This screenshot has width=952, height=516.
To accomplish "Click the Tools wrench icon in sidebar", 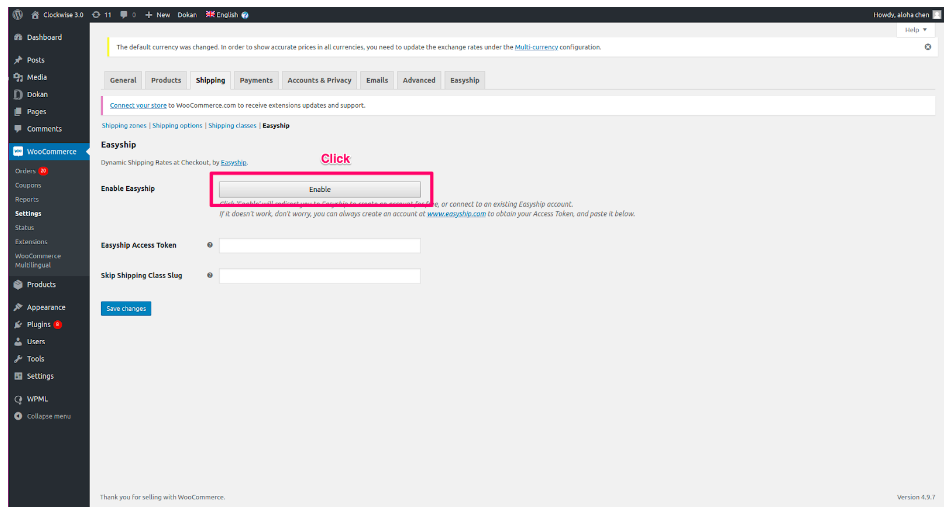I will click(18, 359).
